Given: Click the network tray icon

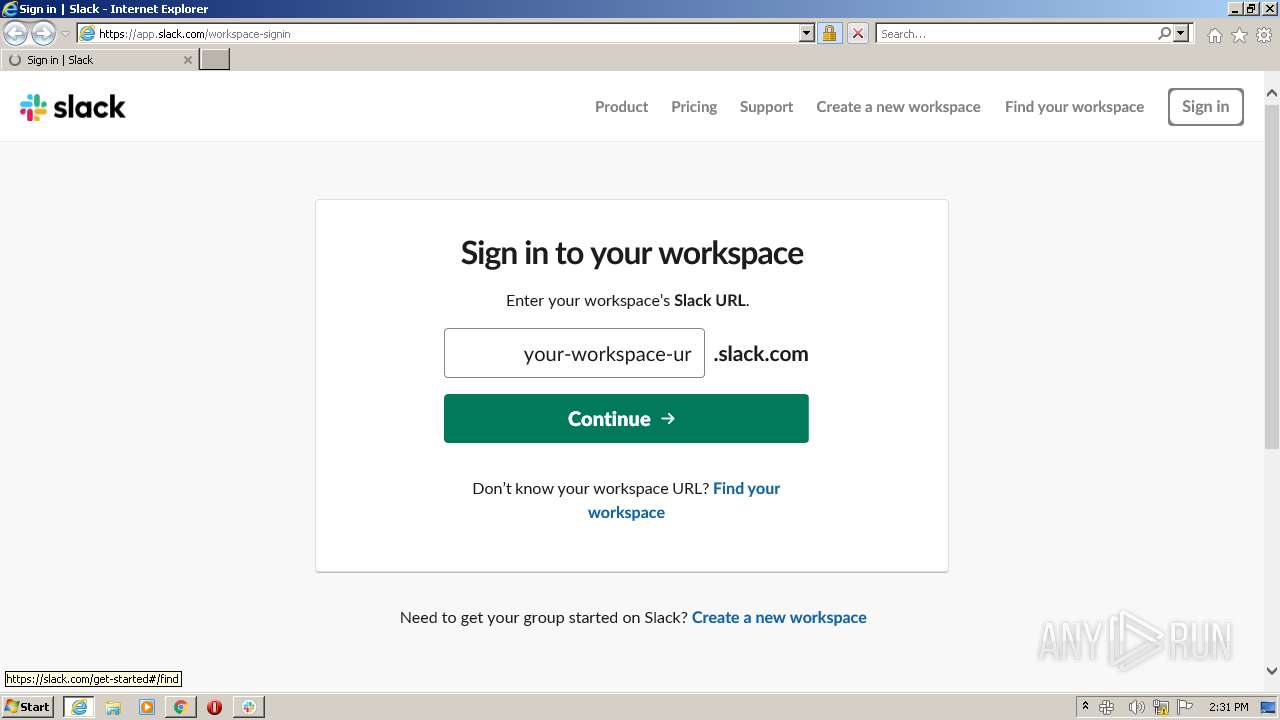Looking at the screenshot, I should click(x=1161, y=707).
